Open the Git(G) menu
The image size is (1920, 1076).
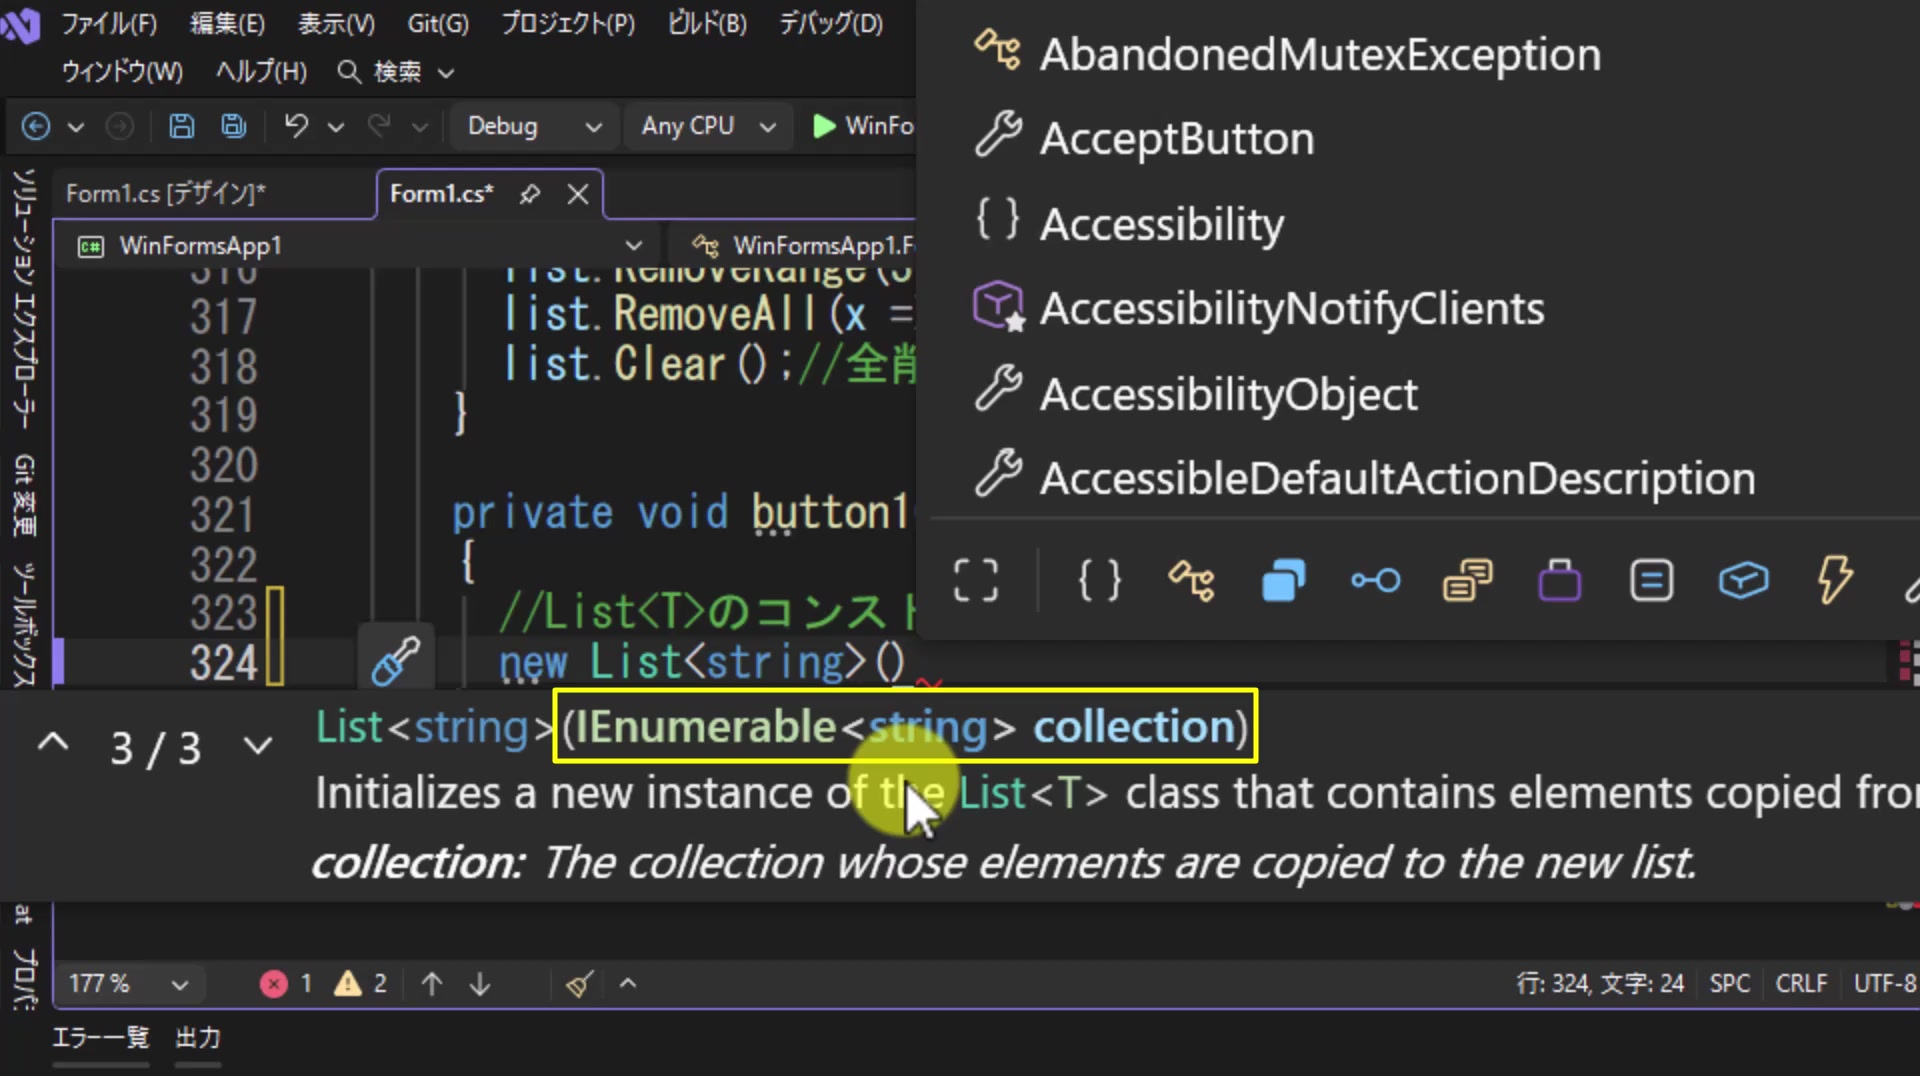438,23
